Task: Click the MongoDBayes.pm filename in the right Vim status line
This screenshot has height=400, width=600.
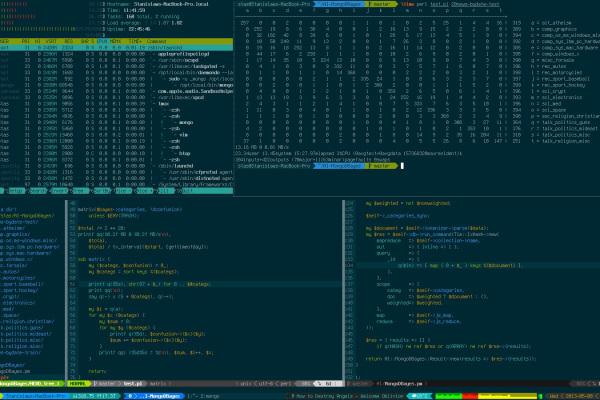Action: point(403,384)
